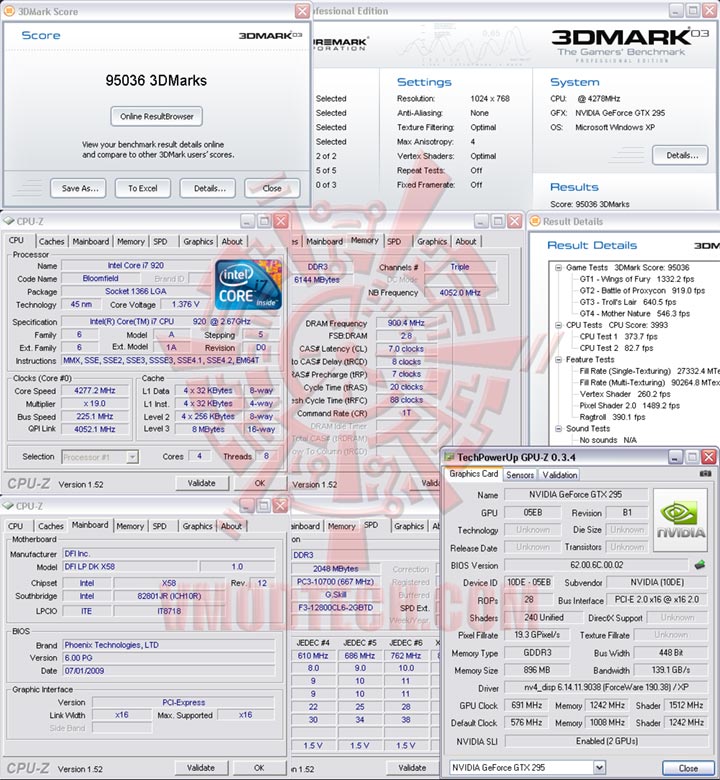The image size is (720, 780).
Task: Open CPU tab in CPU-Z motherboard window
Action: 15,526
